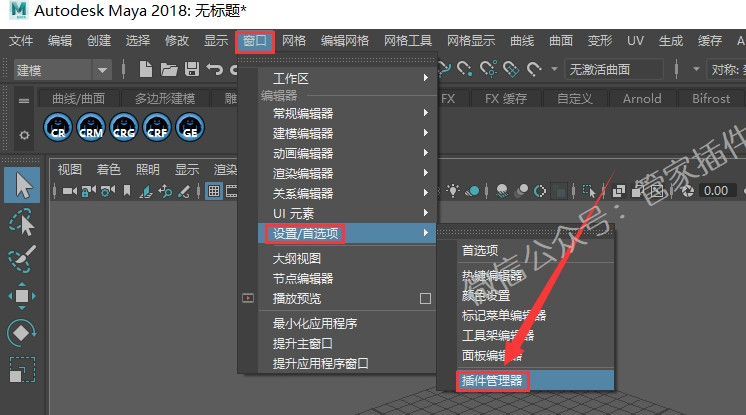The width and height of the screenshot is (746, 415).
Task: Open 节点编辑器 from the Window menu
Action: 346,278
